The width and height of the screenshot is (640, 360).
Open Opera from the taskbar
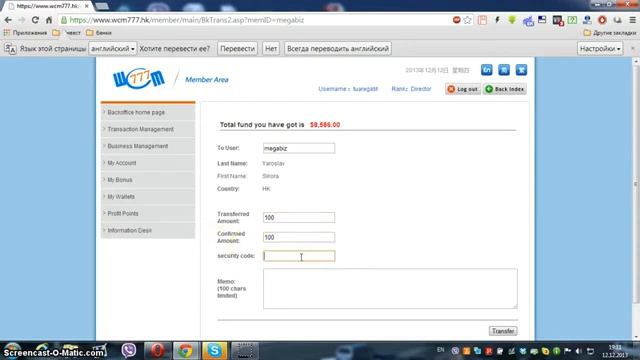pyautogui.click(x=157, y=350)
